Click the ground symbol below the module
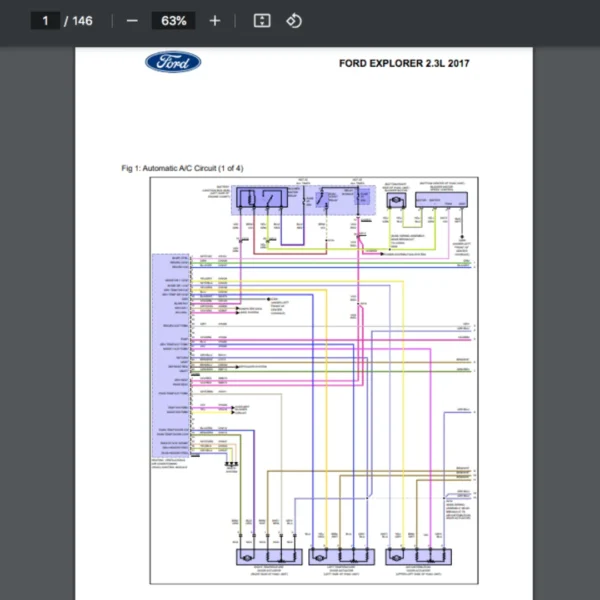This screenshot has height=600, width=600. coord(232,466)
